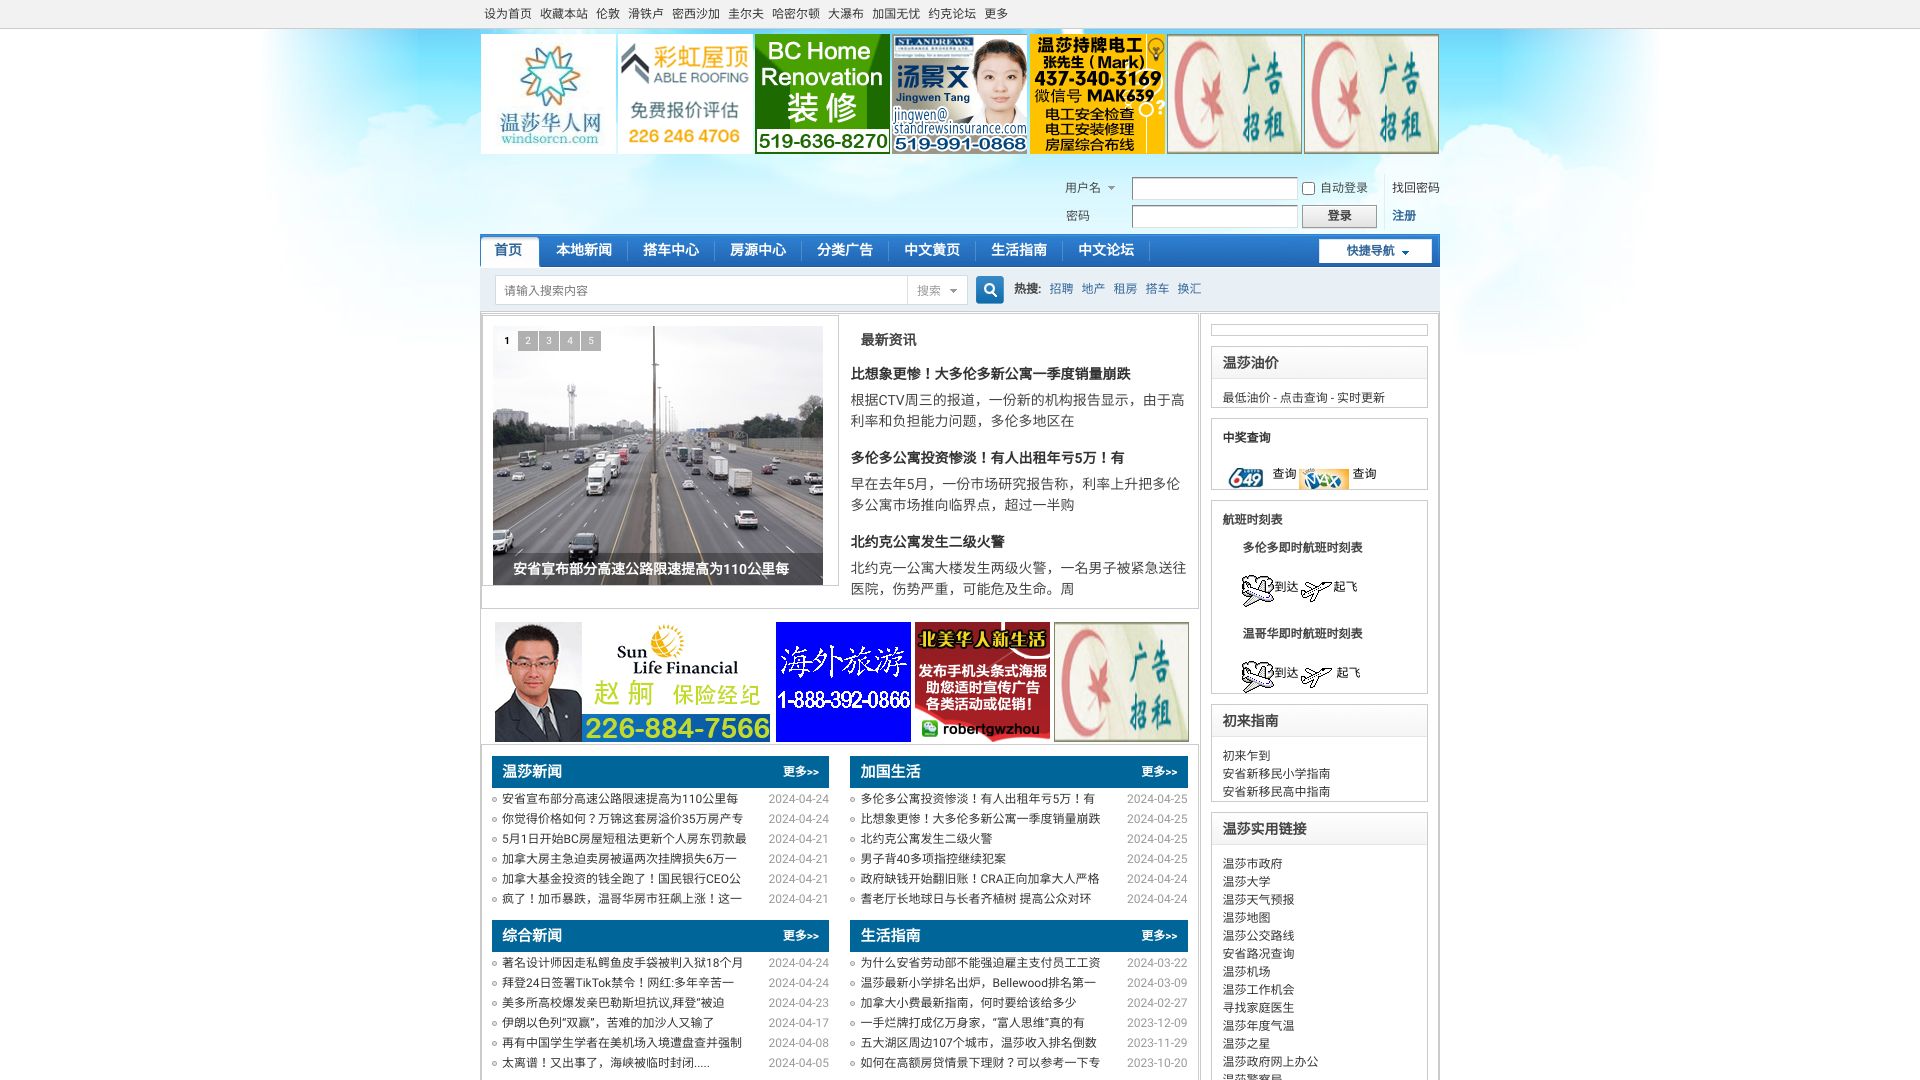
Task: Focus the password input field
Action: point(1214,216)
